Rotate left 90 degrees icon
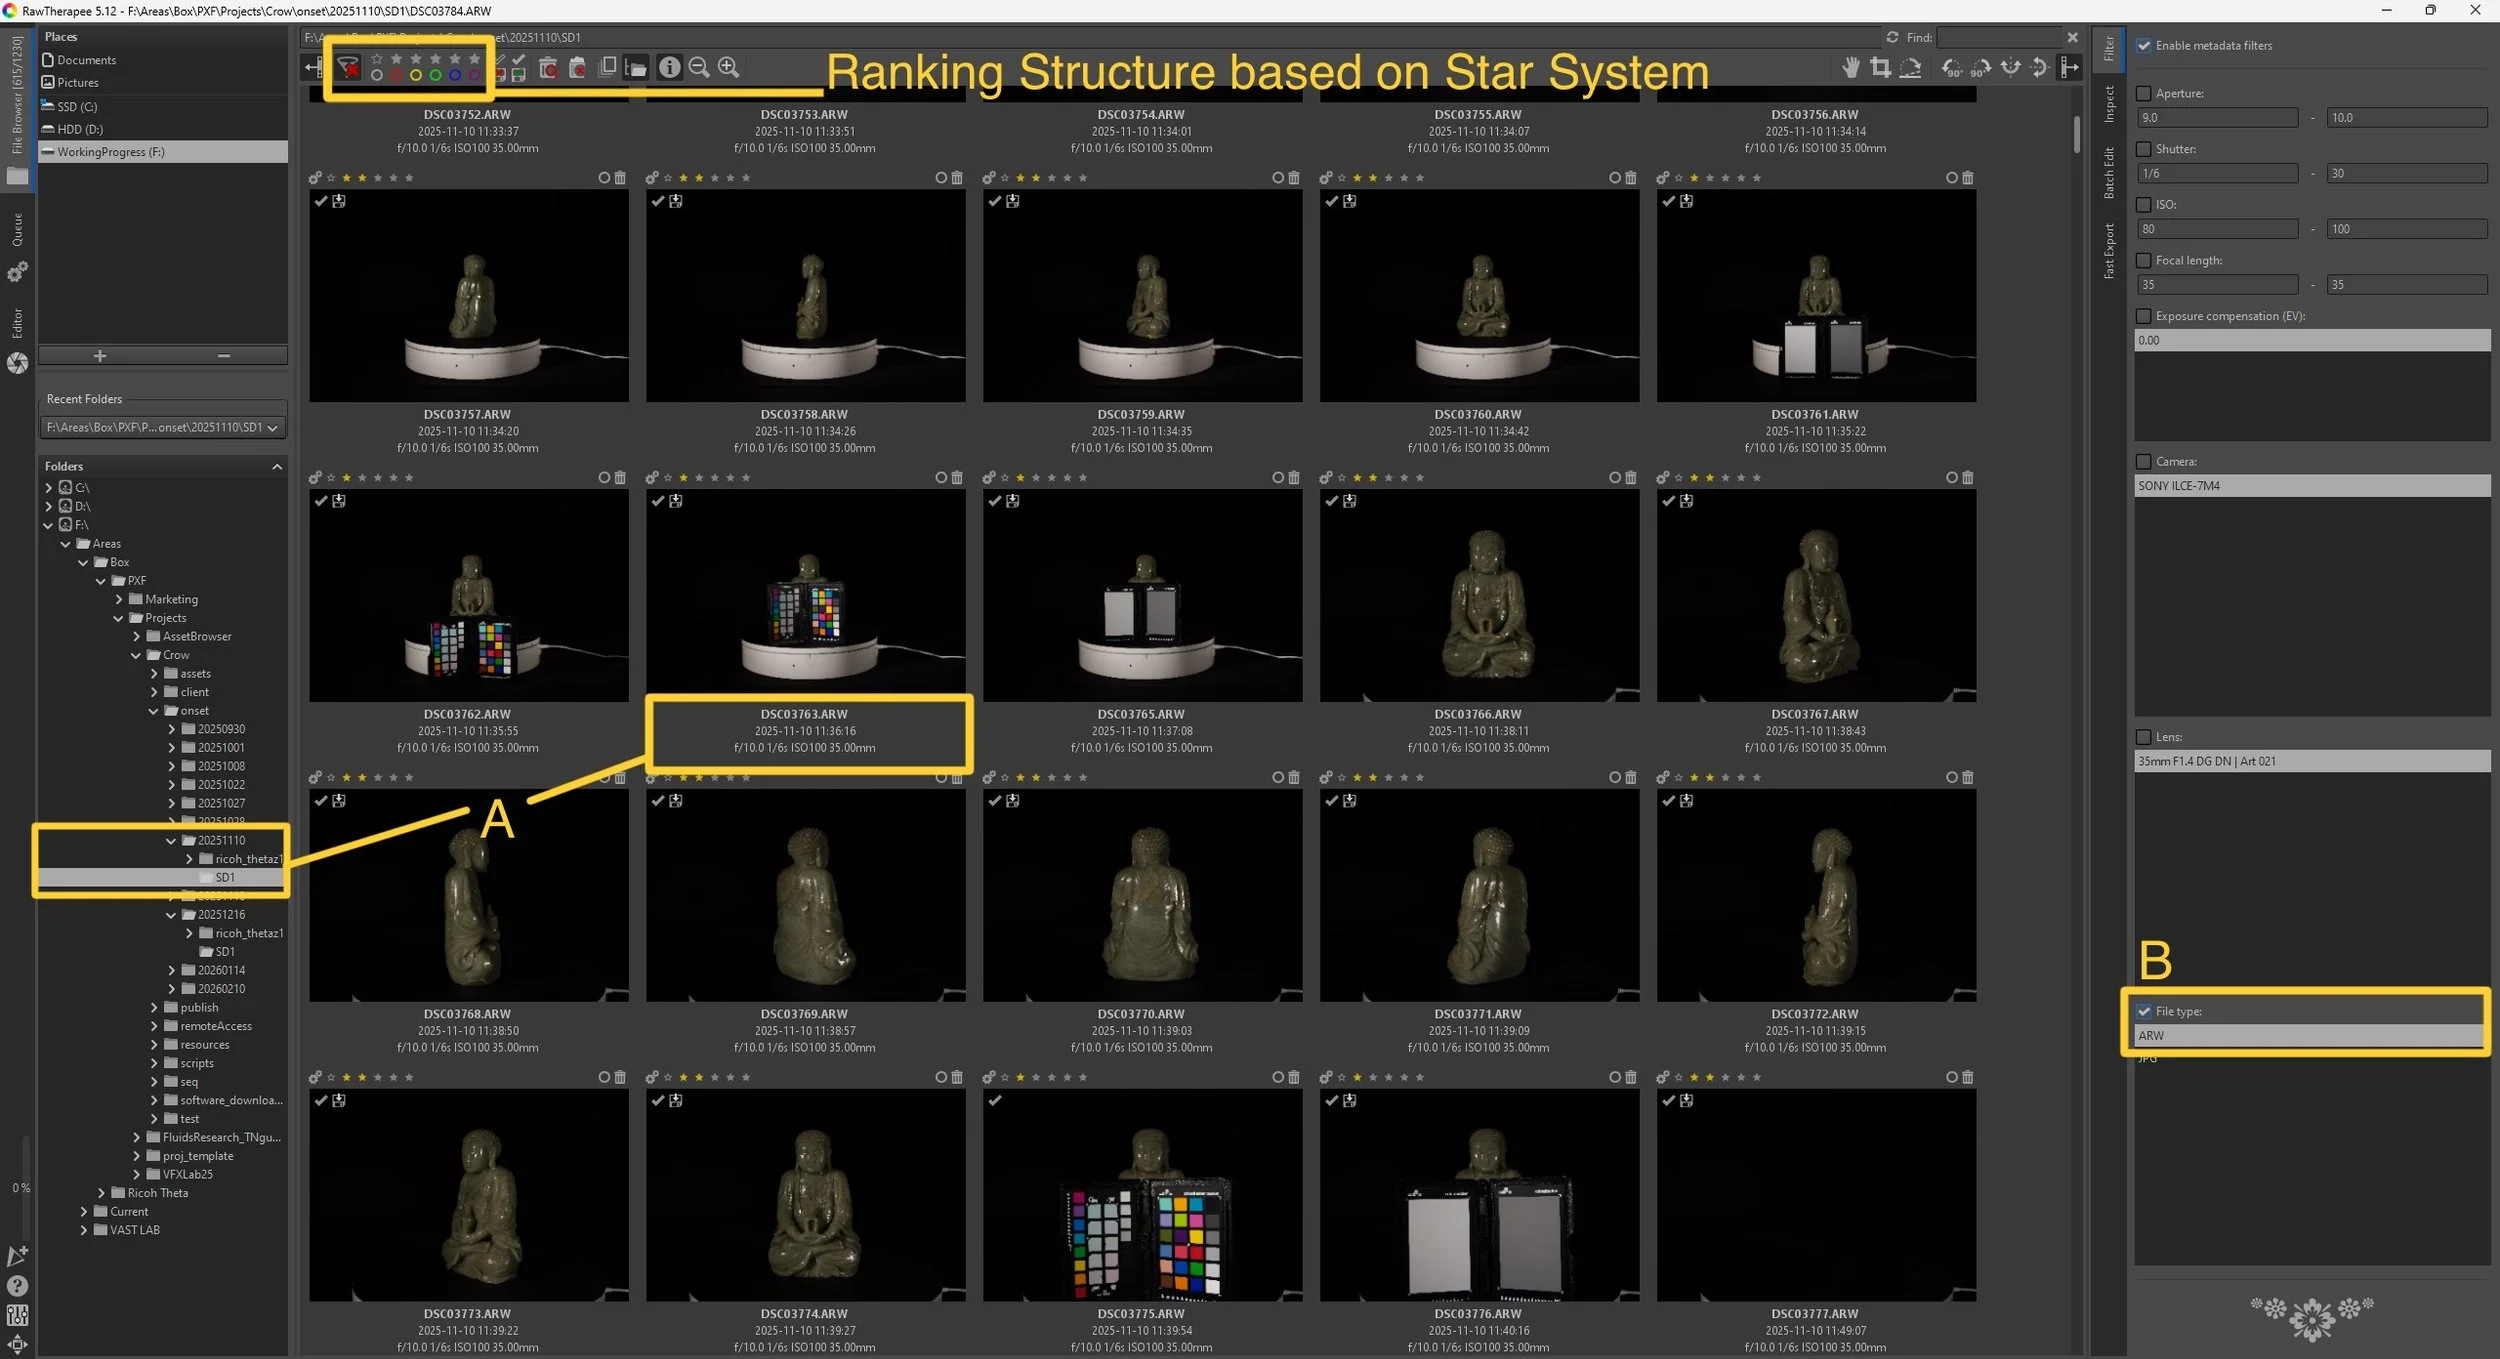This screenshot has width=2500, height=1359. coord(1951,67)
